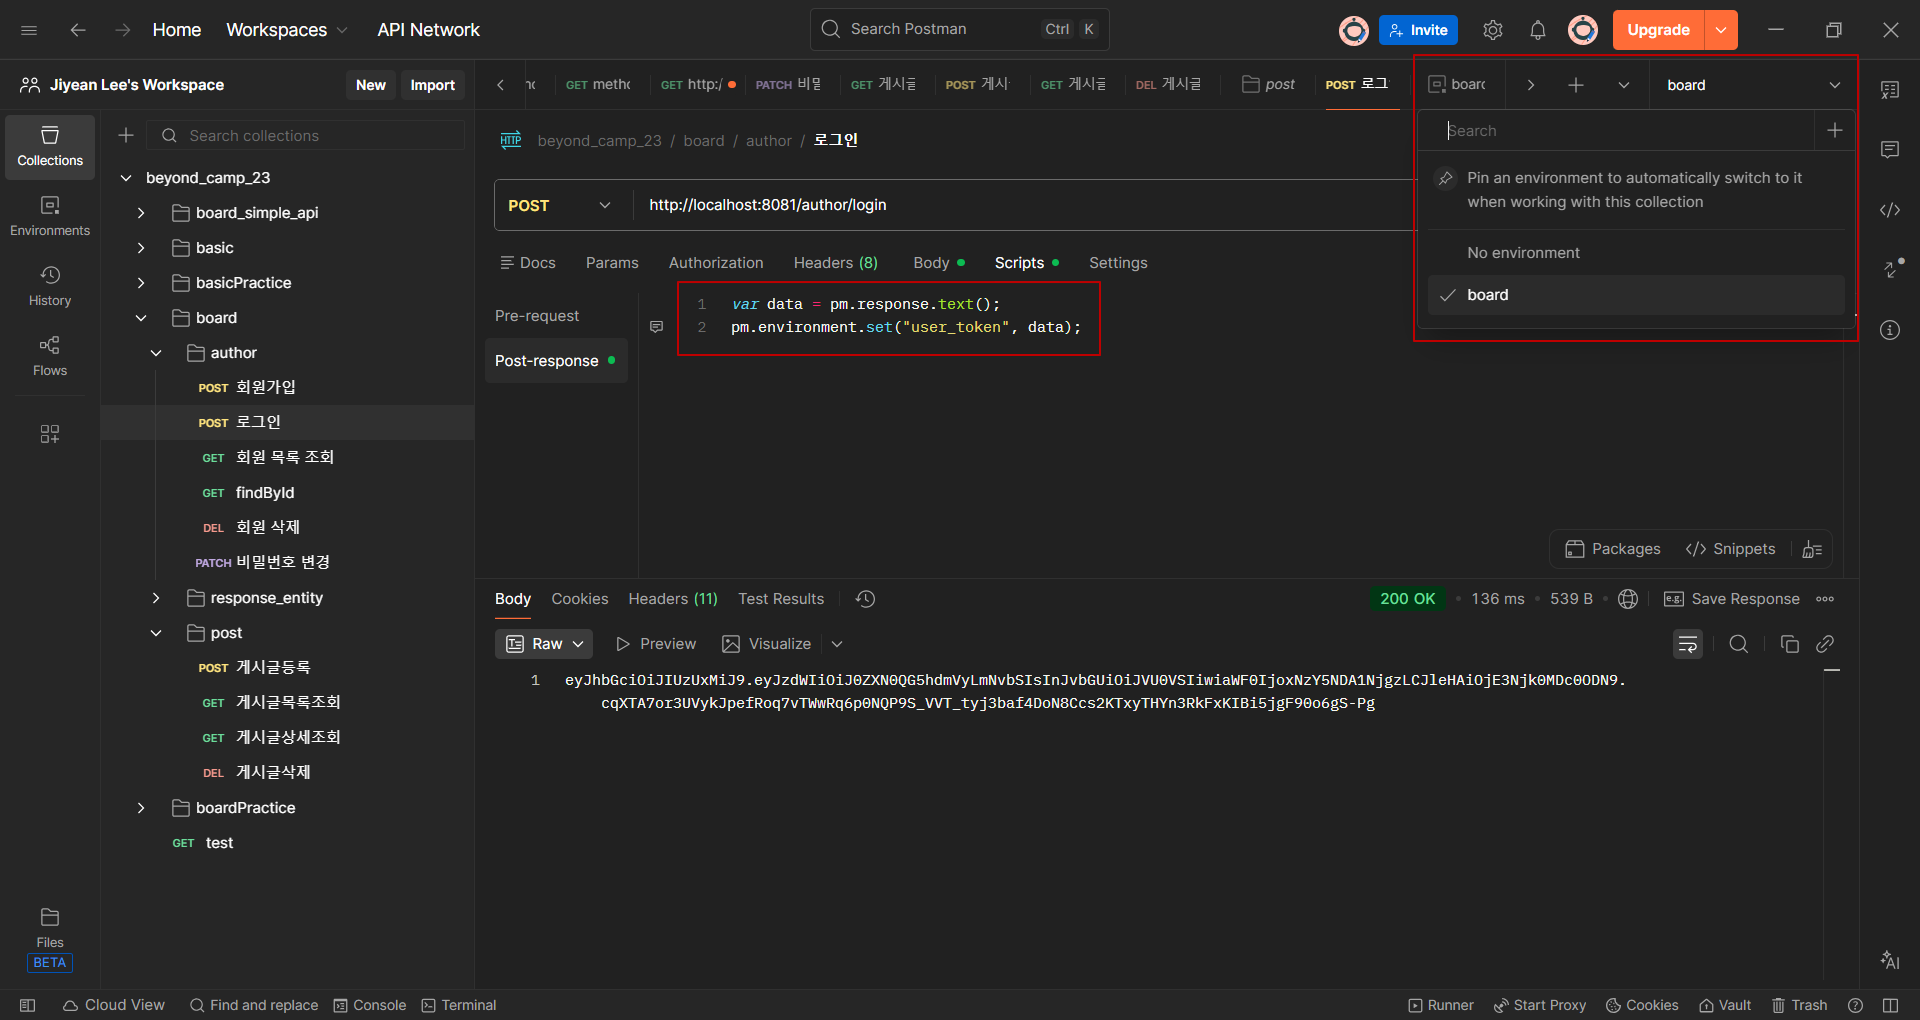Open the POST method dropdown
The width and height of the screenshot is (1920, 1020).
click(x=561, y=205)
